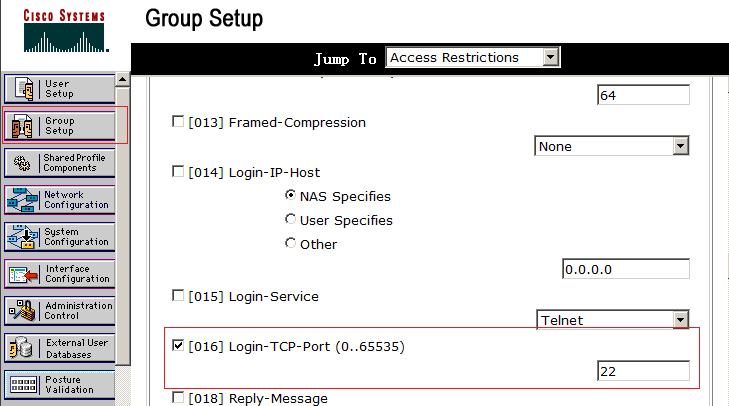729x406 pixels.
Task: Open Posture Validation icon
Action: (23, 385)
